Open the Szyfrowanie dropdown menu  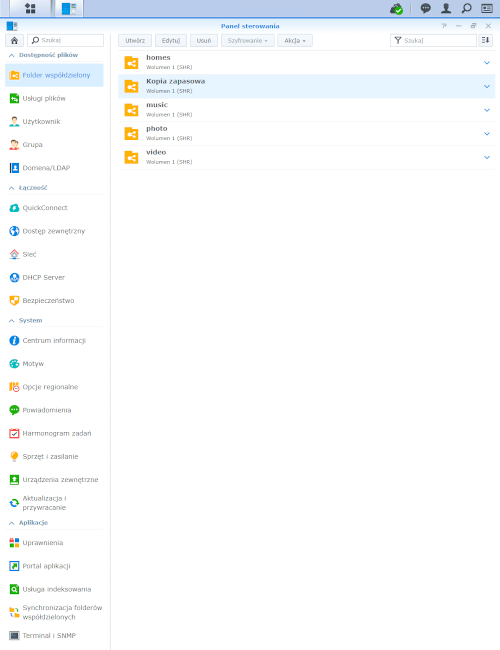click(x=248, y=41)
